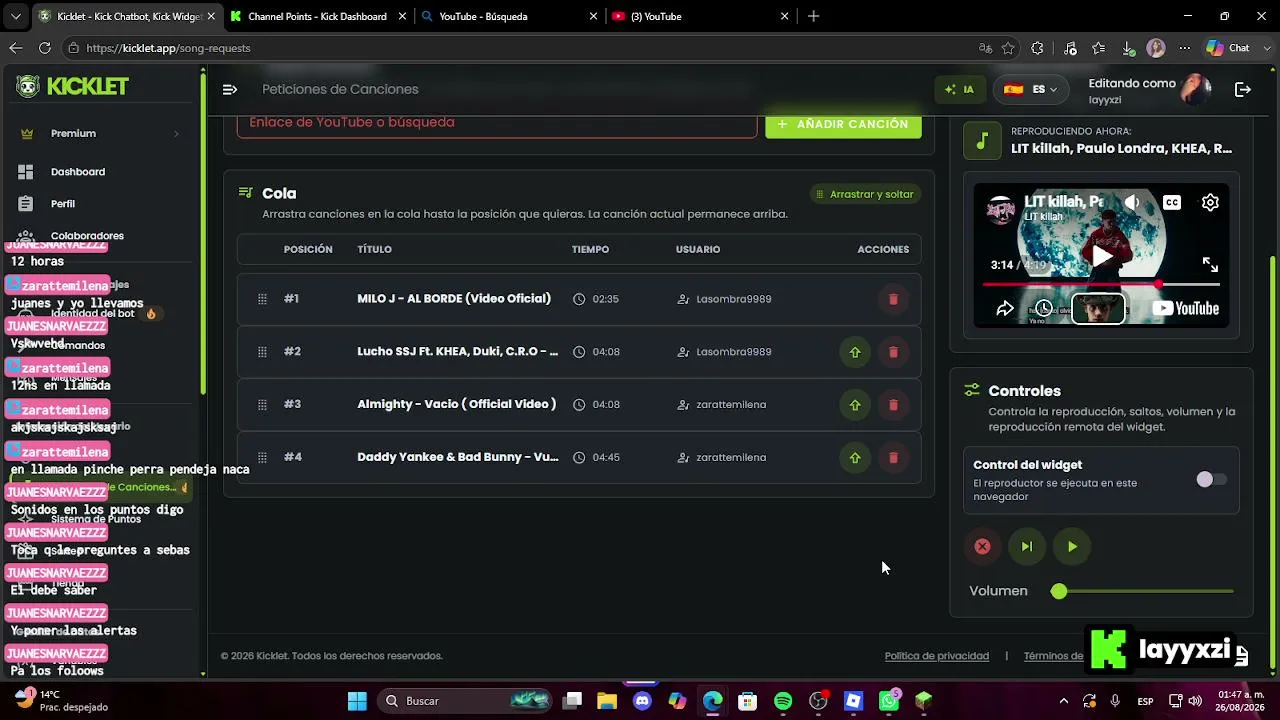Play the video in YouTube player
Image resolution: width=1280 pixels, height=720 pixels.
(x=1101, y=255)
